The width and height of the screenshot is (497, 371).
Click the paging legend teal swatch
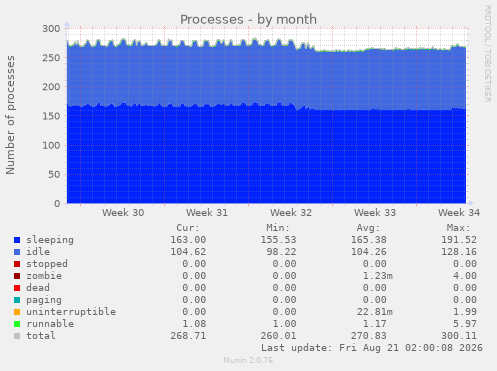(17, 300)
